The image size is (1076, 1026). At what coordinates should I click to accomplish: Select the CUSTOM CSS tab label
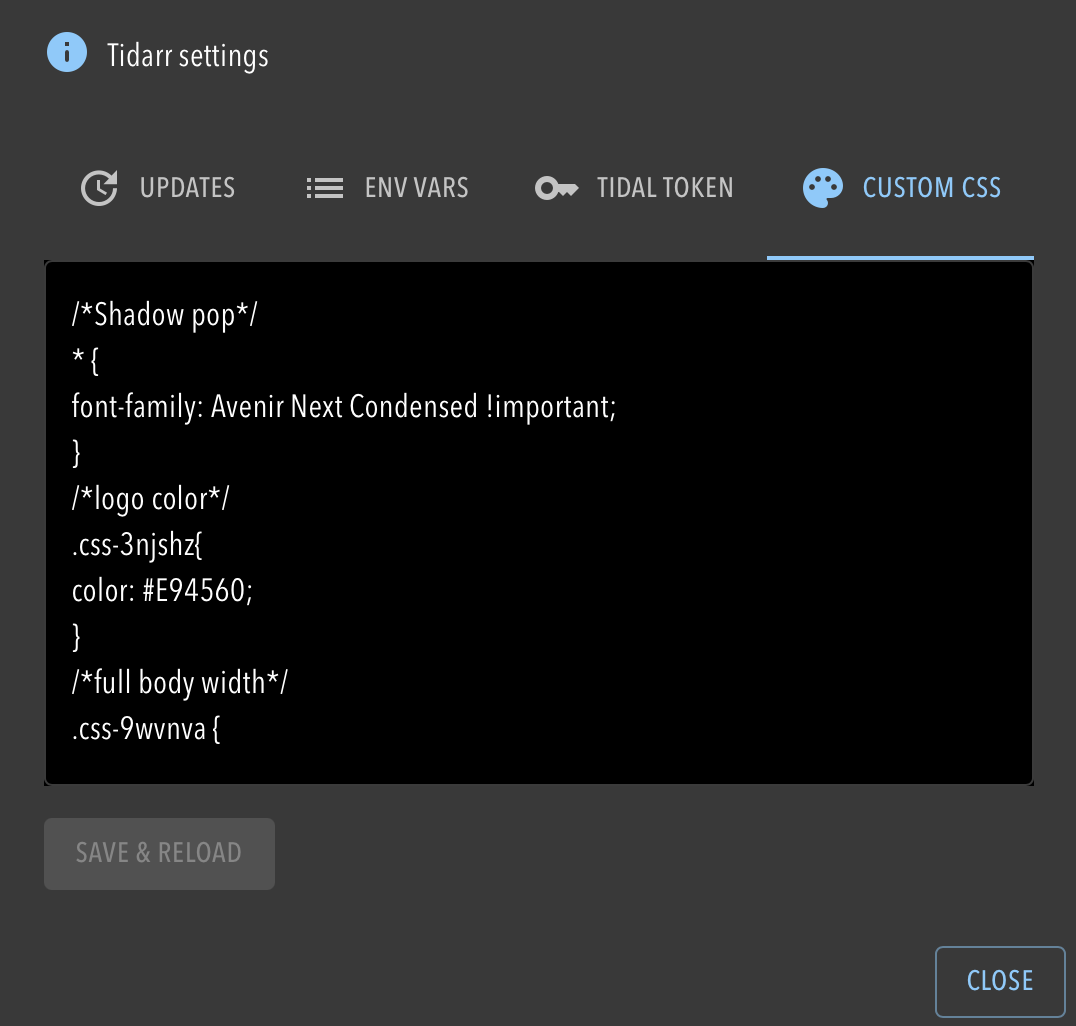(x=931, y=188)
